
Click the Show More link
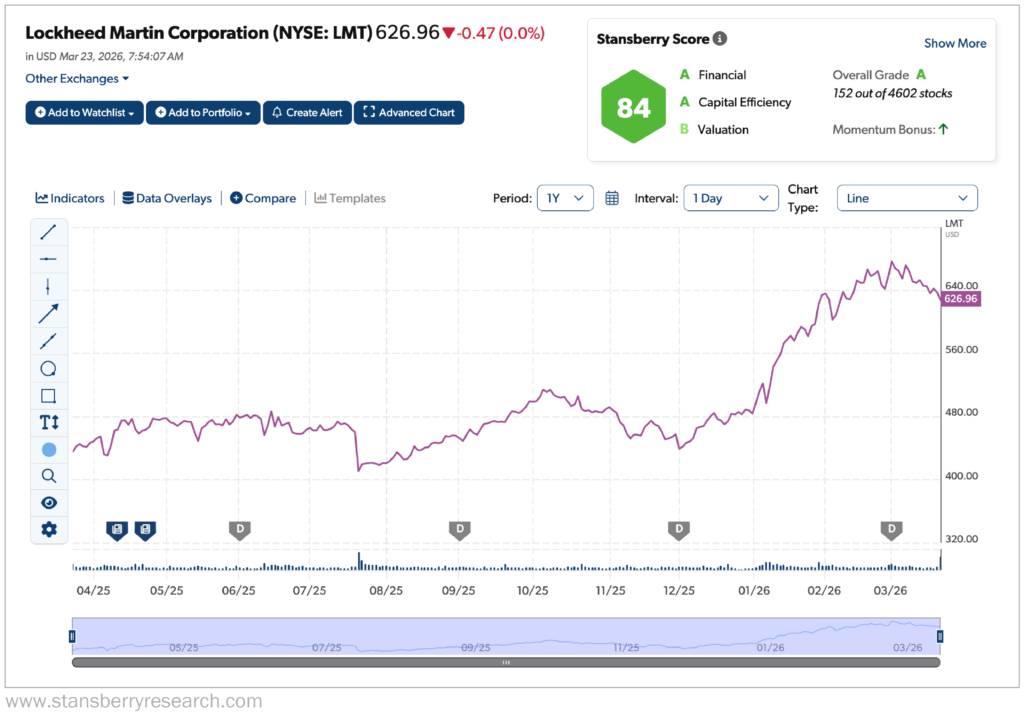pyautogui.click(x=954, y=43)
